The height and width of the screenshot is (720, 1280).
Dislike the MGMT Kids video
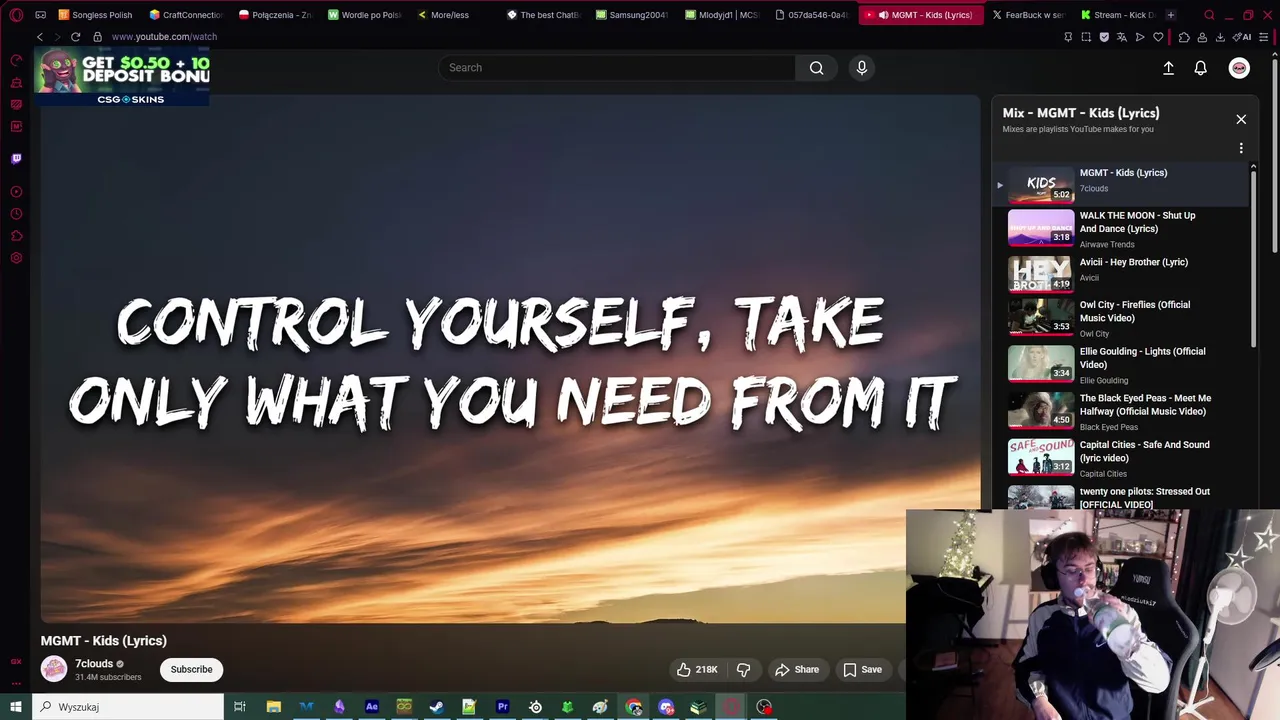(x=743, y=669)
